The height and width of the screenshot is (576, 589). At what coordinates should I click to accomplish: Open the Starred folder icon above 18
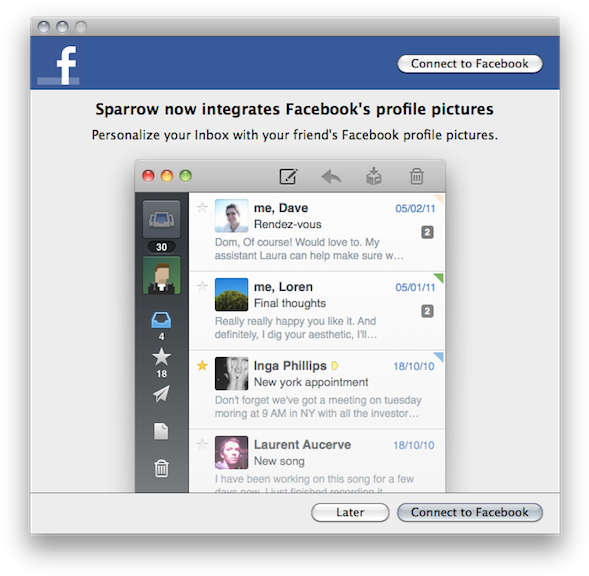coord(162,357)
